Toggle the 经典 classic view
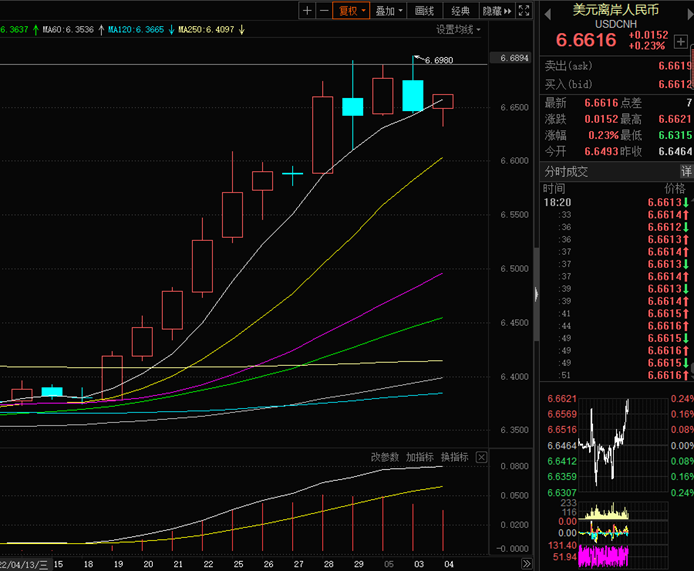 460,11
